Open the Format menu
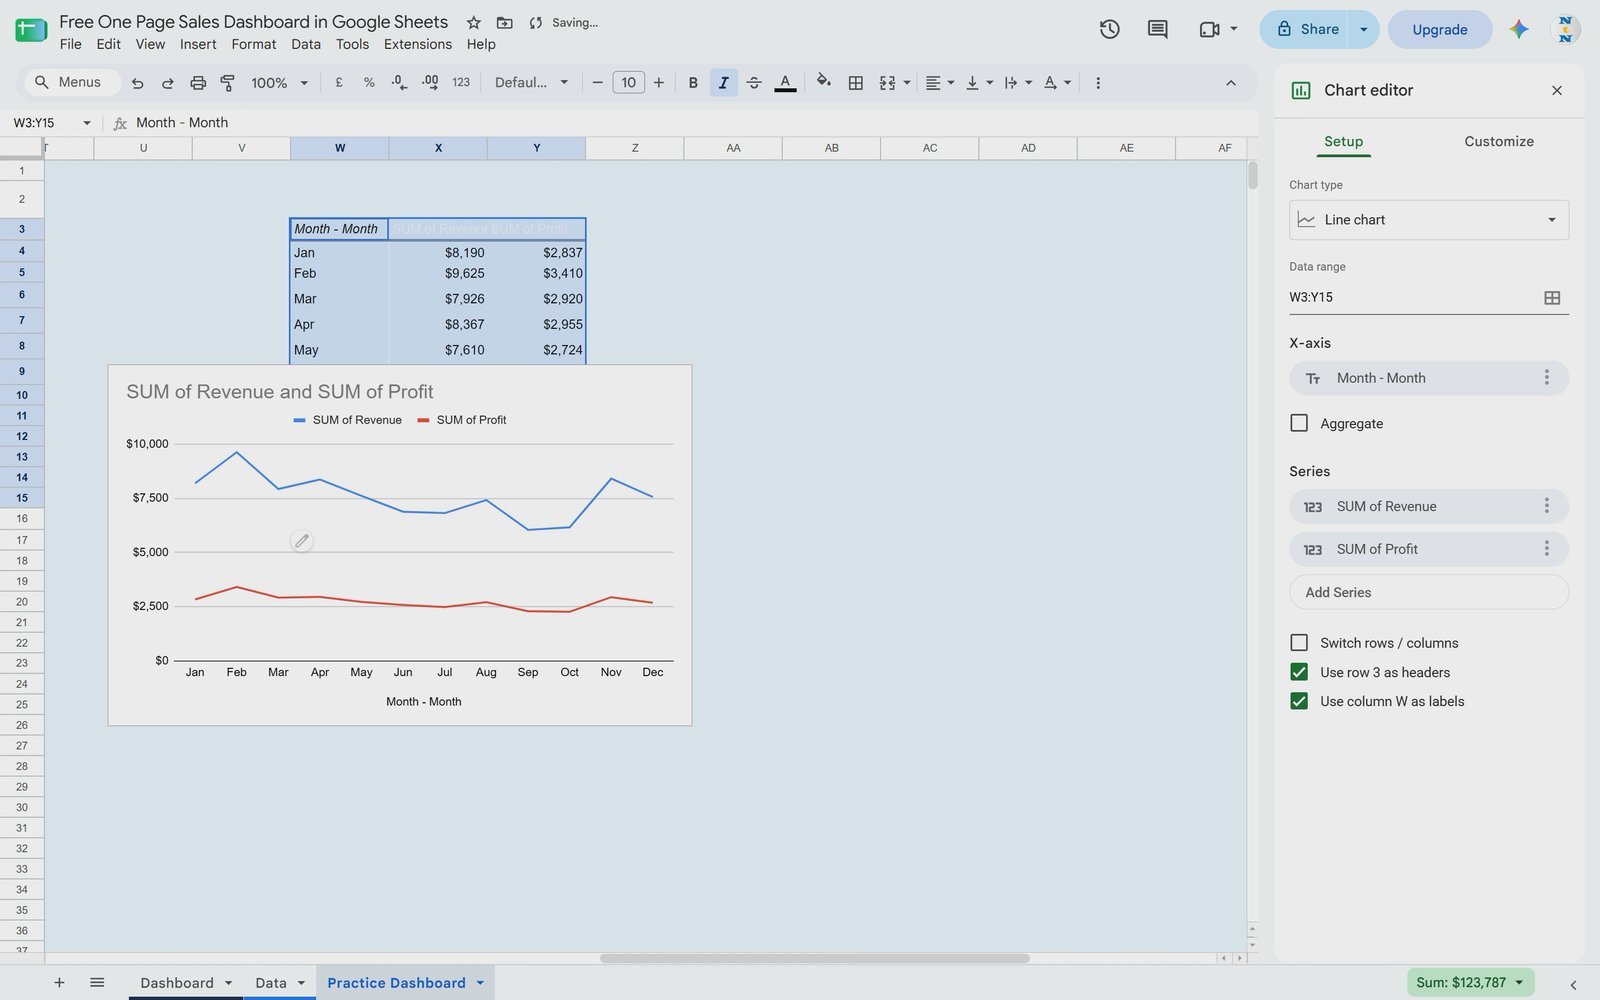1600x1000 pixels. point(254,44)
